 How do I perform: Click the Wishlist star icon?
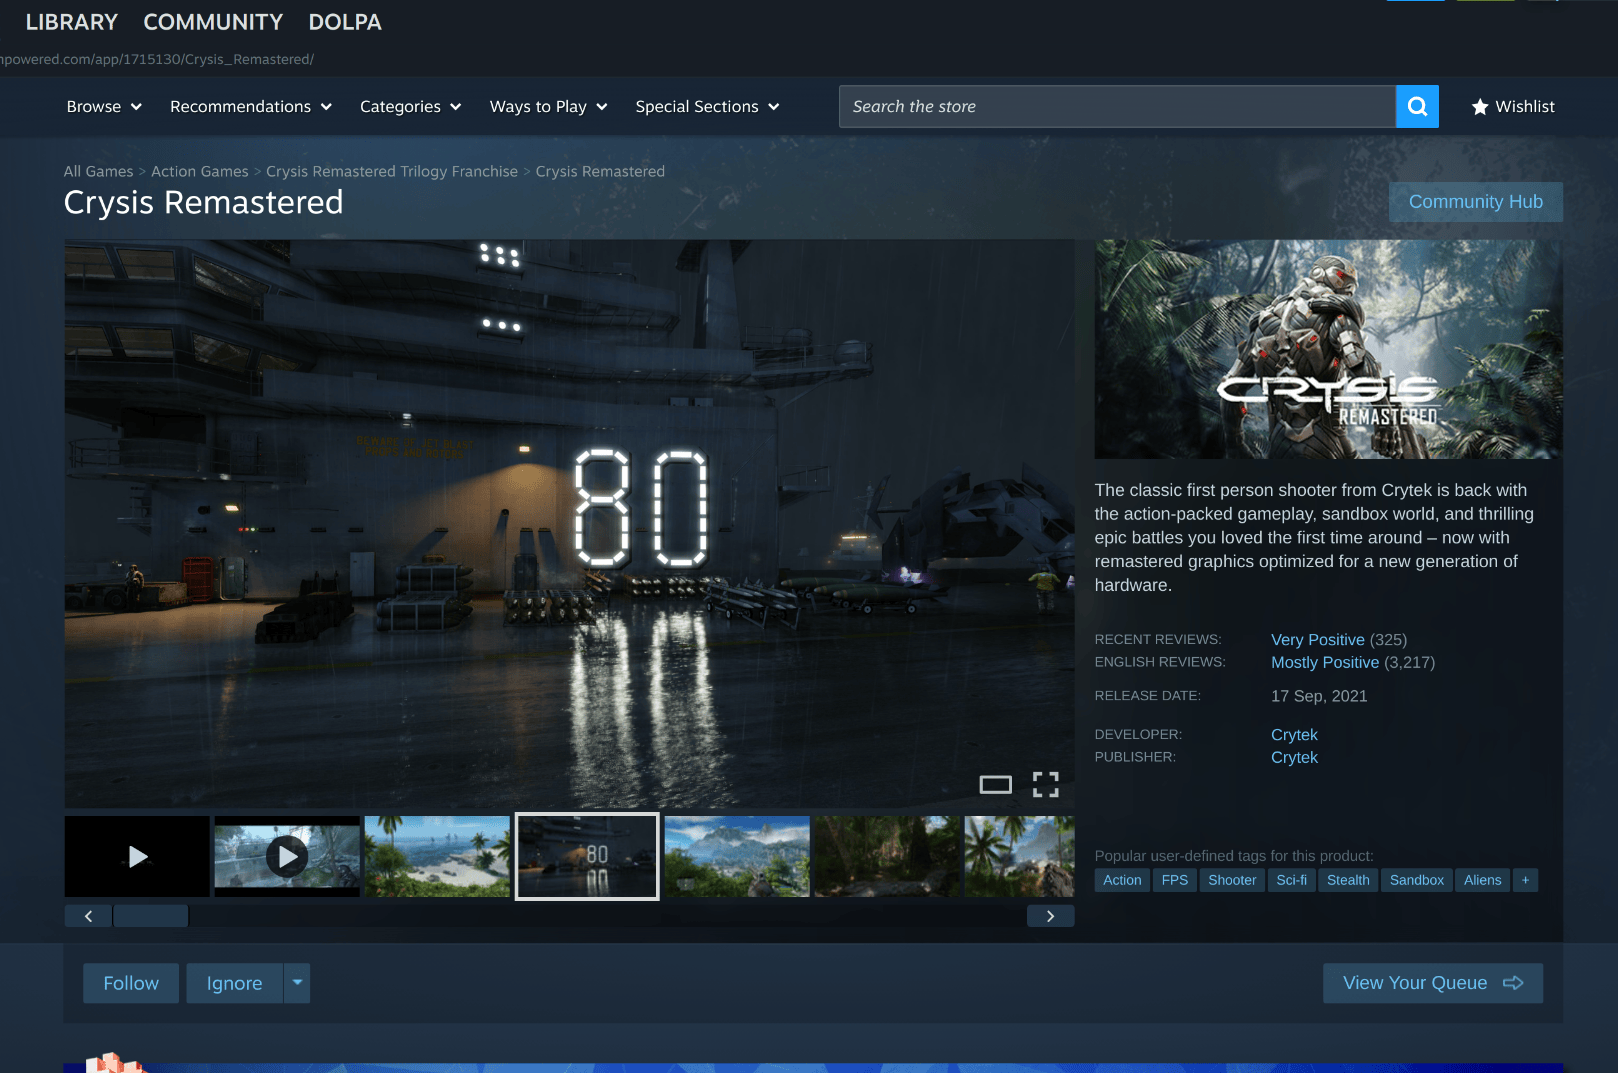tap(1480, 107)
